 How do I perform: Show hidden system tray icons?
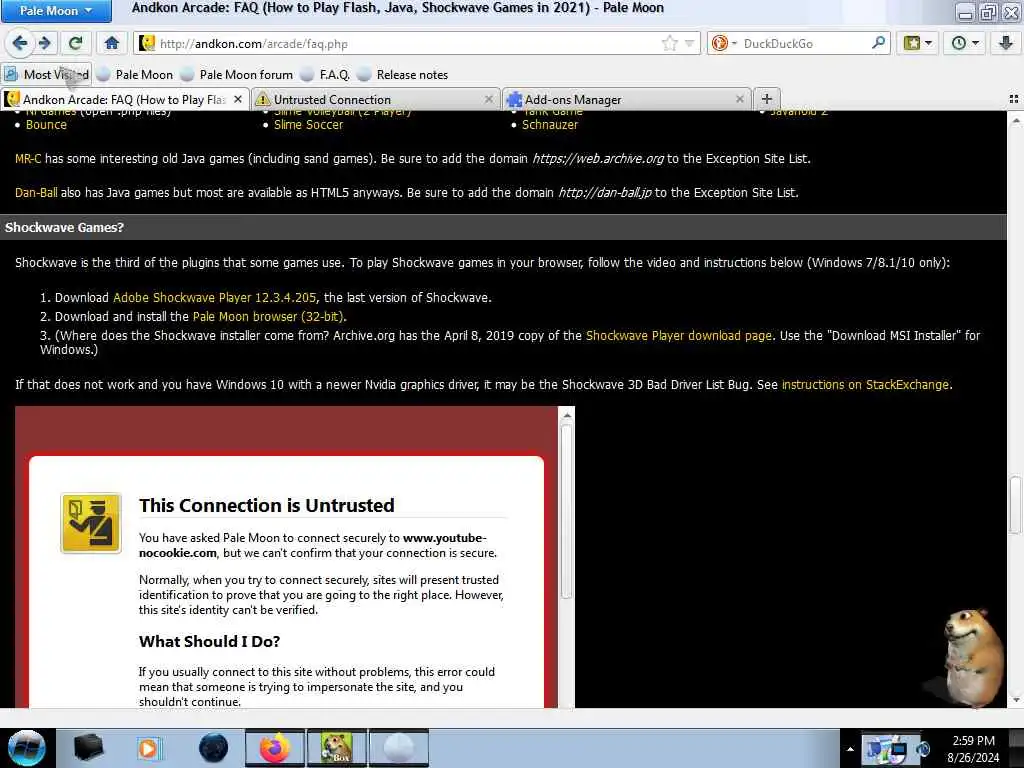pos(850,749)
